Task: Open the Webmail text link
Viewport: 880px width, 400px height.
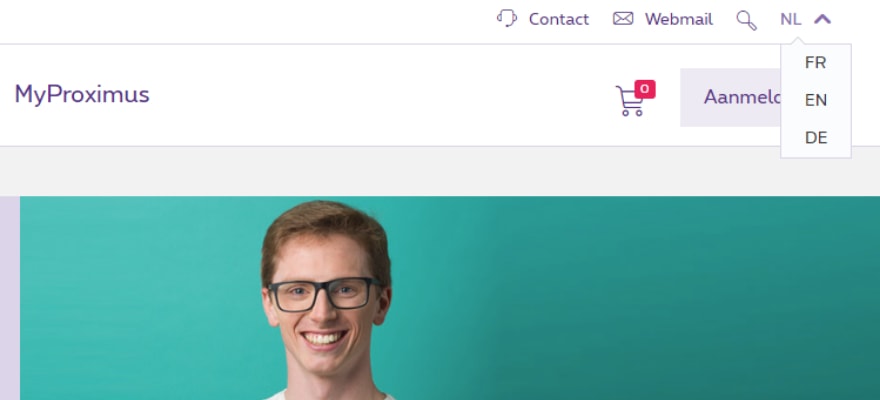Action: tap(679, 20)
